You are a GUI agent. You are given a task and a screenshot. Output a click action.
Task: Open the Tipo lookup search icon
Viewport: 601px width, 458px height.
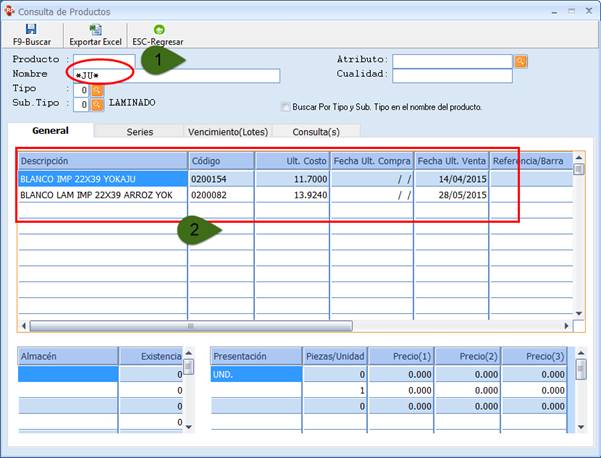[97, 90]
